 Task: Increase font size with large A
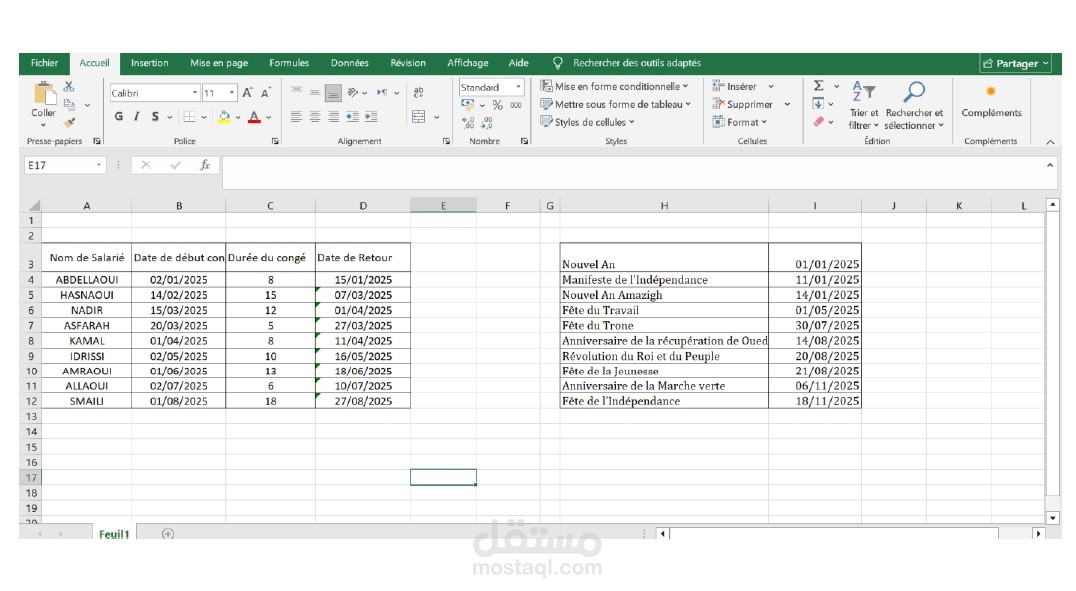247,93
